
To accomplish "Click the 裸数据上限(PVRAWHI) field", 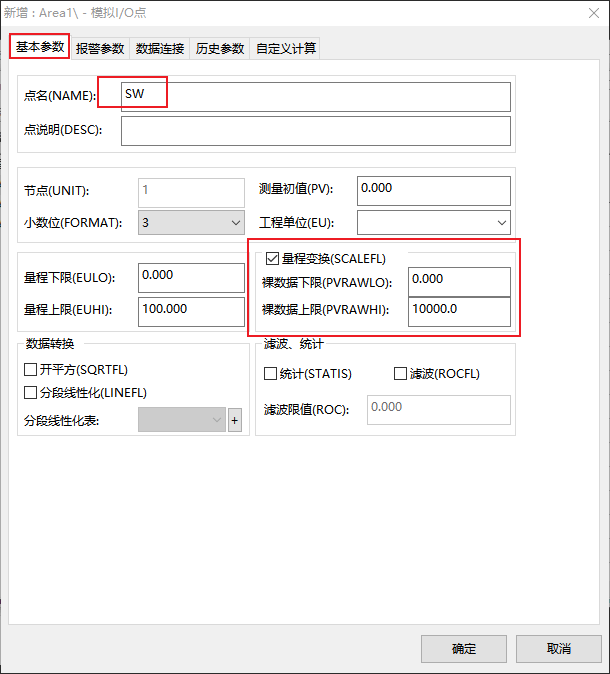I will pyautogui.click(x=459, y=312).
